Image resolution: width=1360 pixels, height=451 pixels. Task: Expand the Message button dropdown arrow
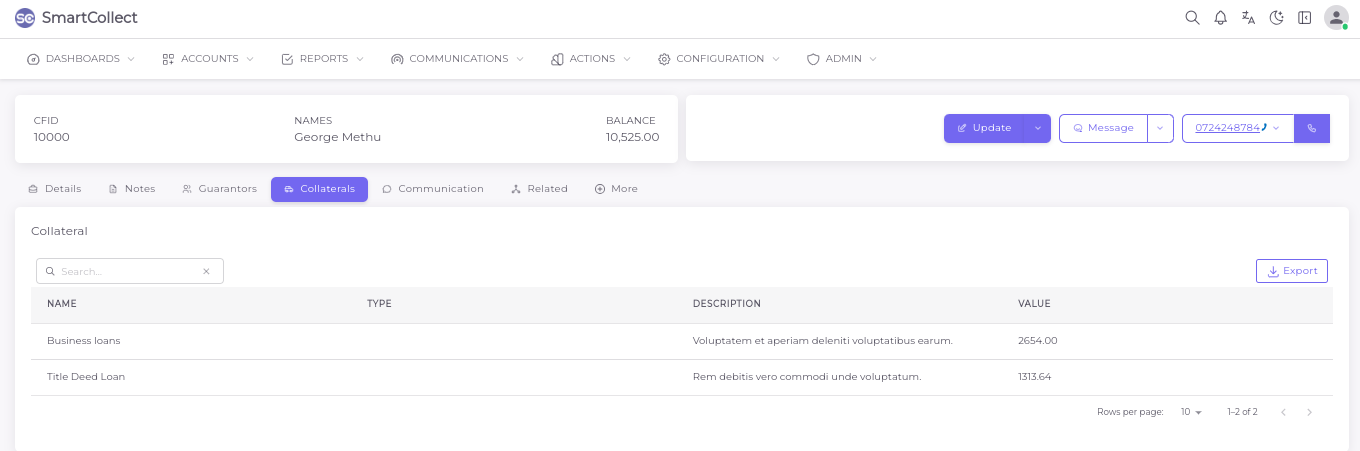coord(1160,128)
